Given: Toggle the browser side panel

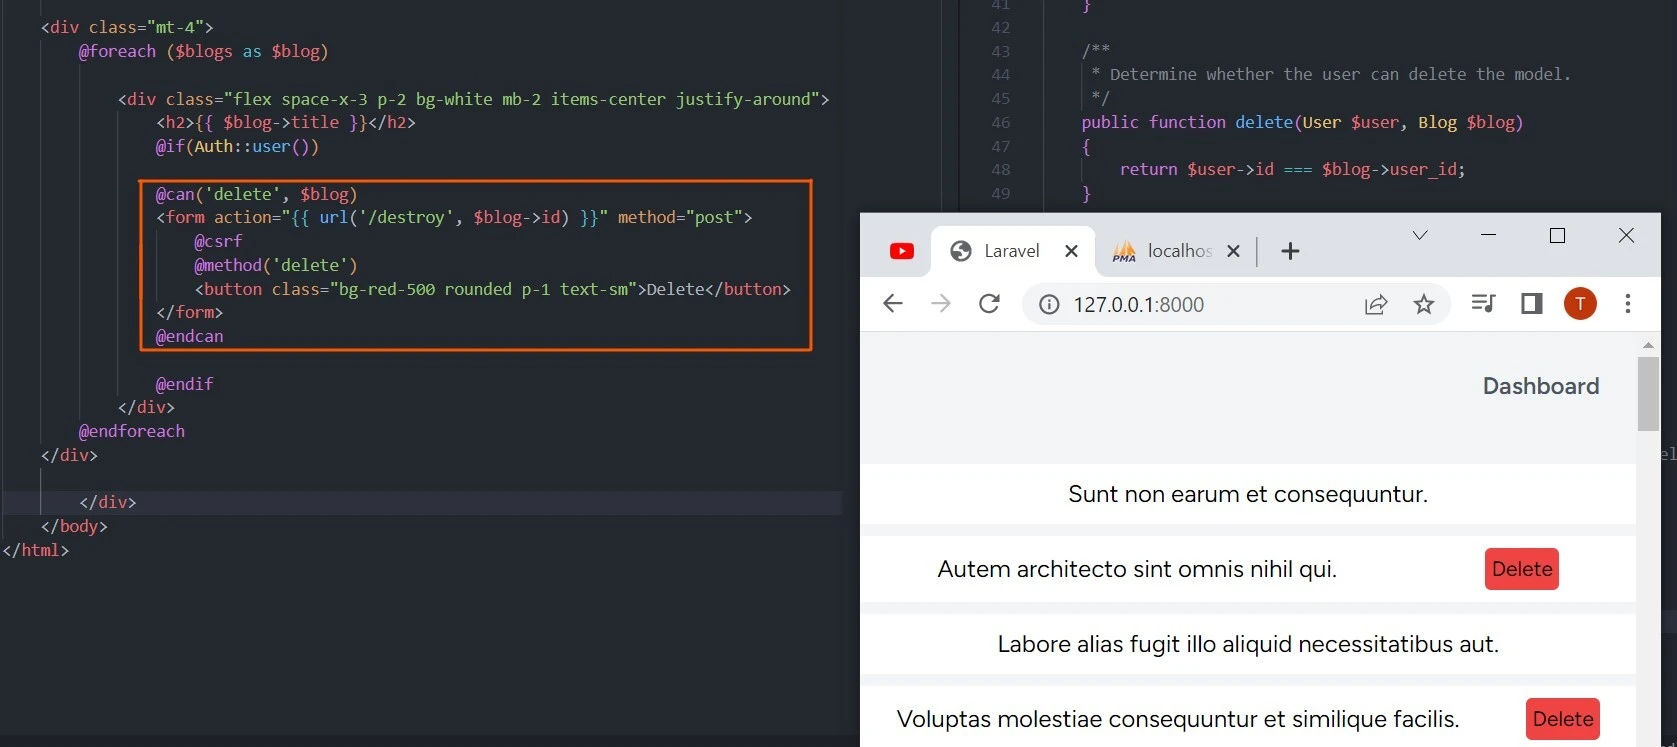Looking at the screenshot, I should click(1531, 304).
